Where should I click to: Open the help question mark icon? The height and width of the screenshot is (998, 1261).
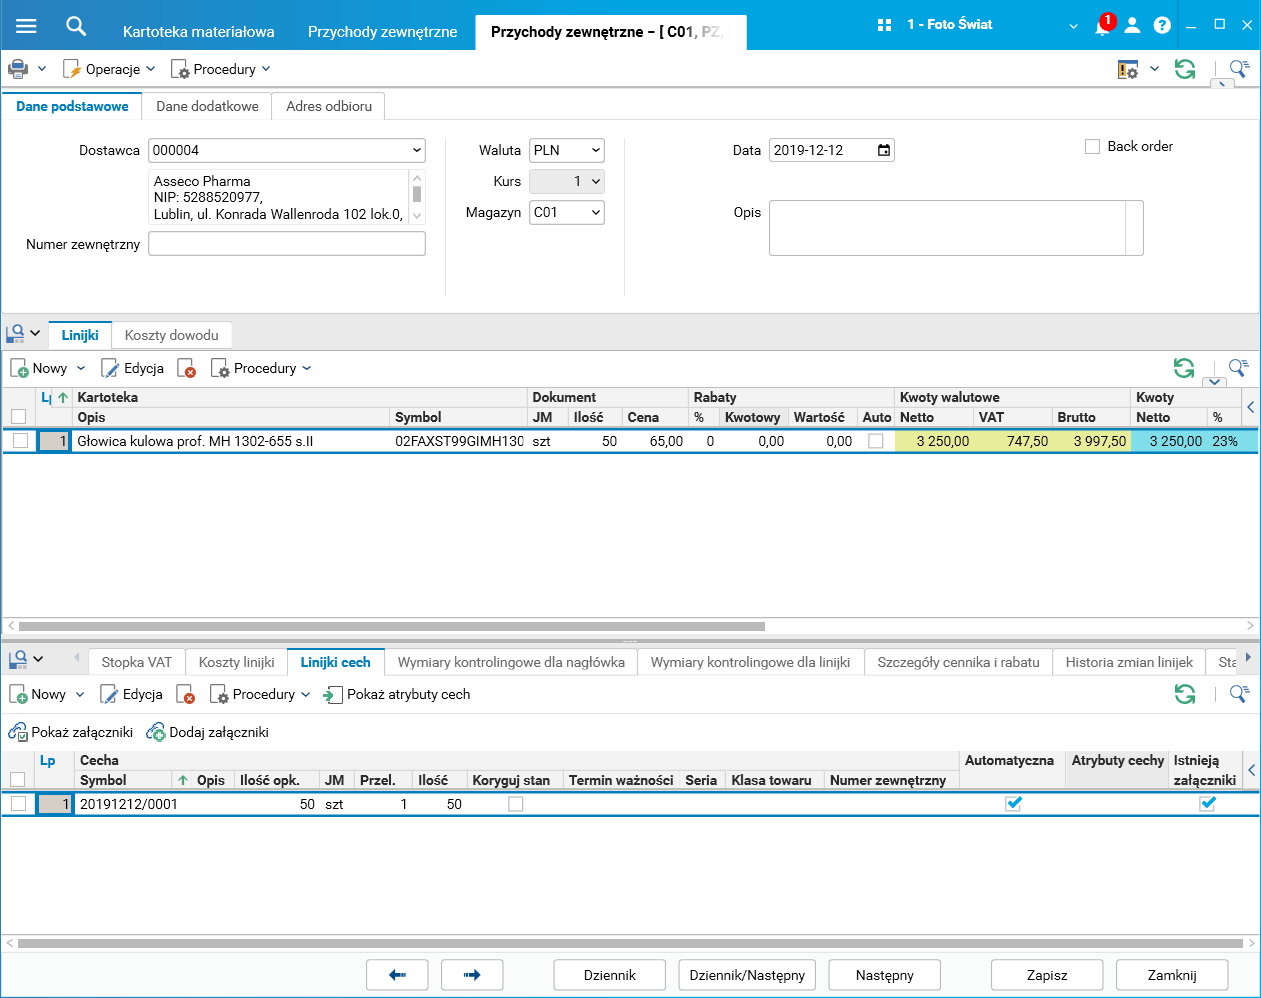1162,25
